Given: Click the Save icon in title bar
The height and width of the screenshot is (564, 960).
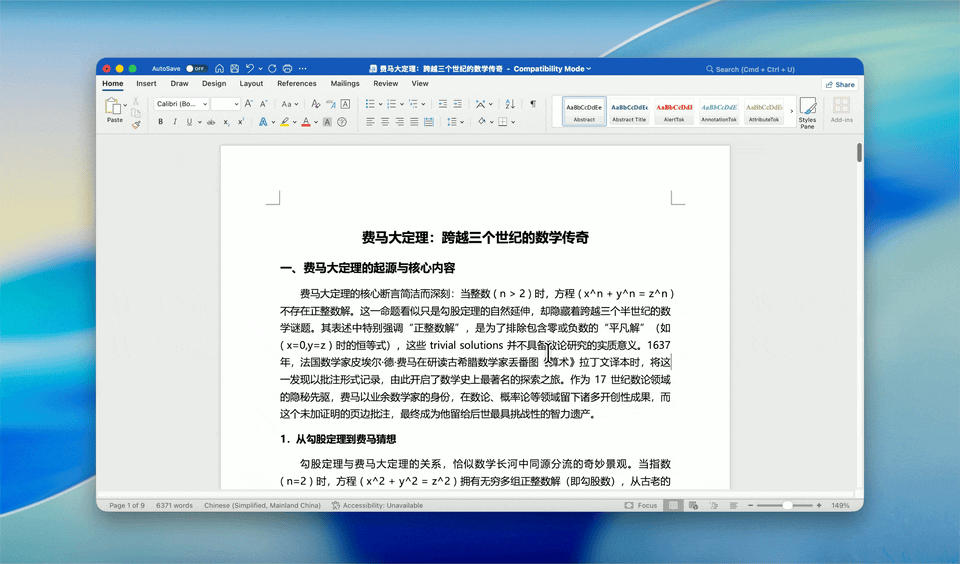Looking at the screenshot, I should [x=234, y=69].
